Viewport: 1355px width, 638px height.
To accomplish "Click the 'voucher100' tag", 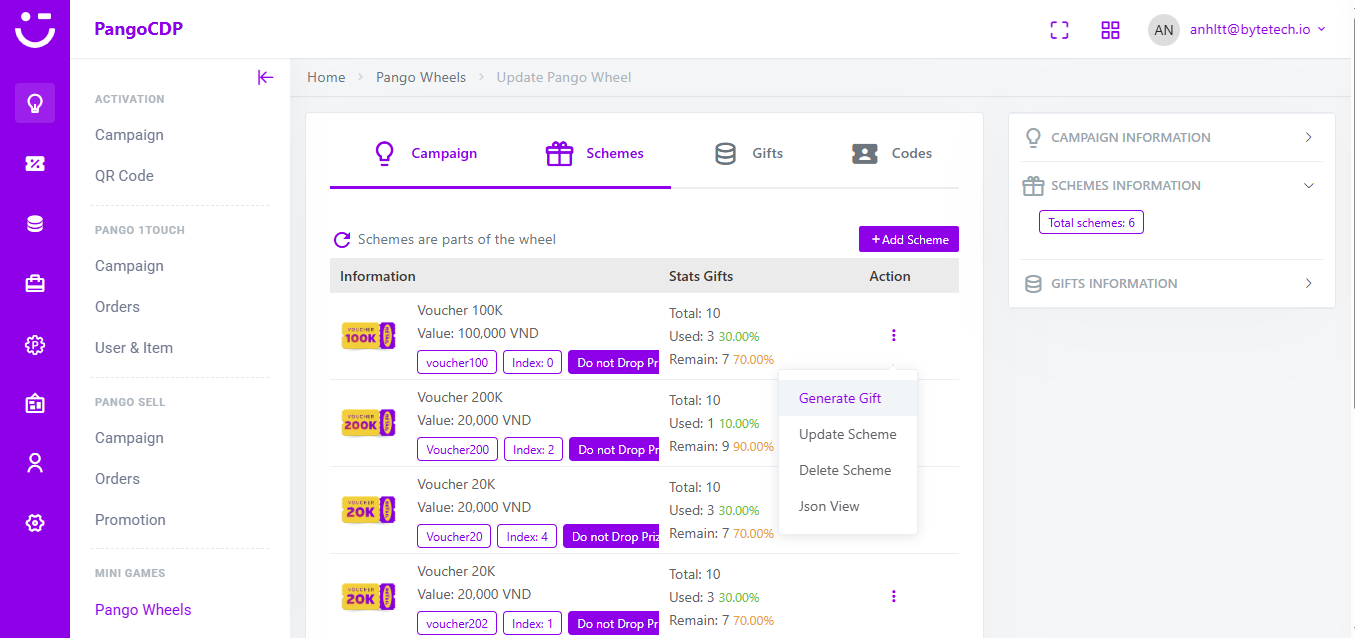I will tap(457, 362).
